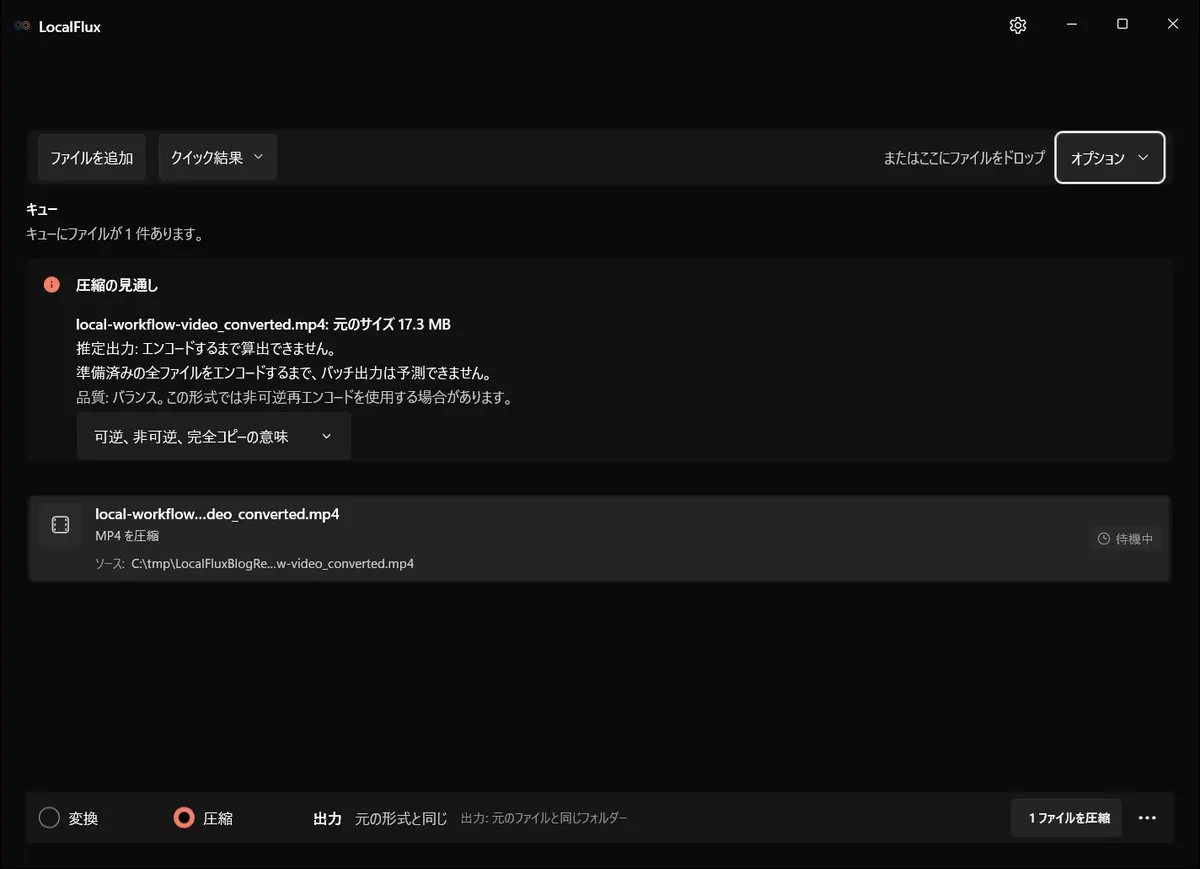Click the バッチ出力は予測できません line
The width and height of the screenshot is (1200, 869).
coord(283,373)
